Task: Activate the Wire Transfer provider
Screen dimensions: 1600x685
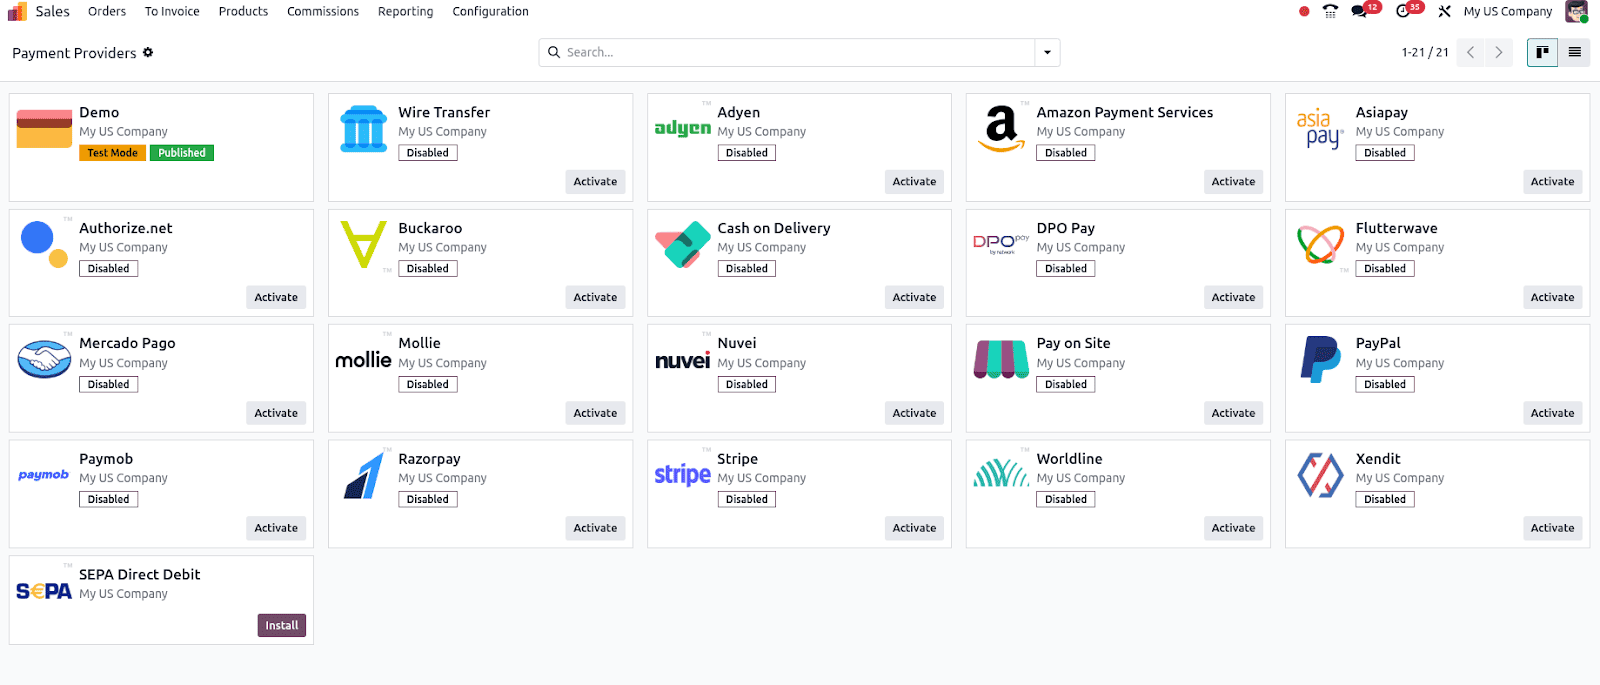Action: 595,182
